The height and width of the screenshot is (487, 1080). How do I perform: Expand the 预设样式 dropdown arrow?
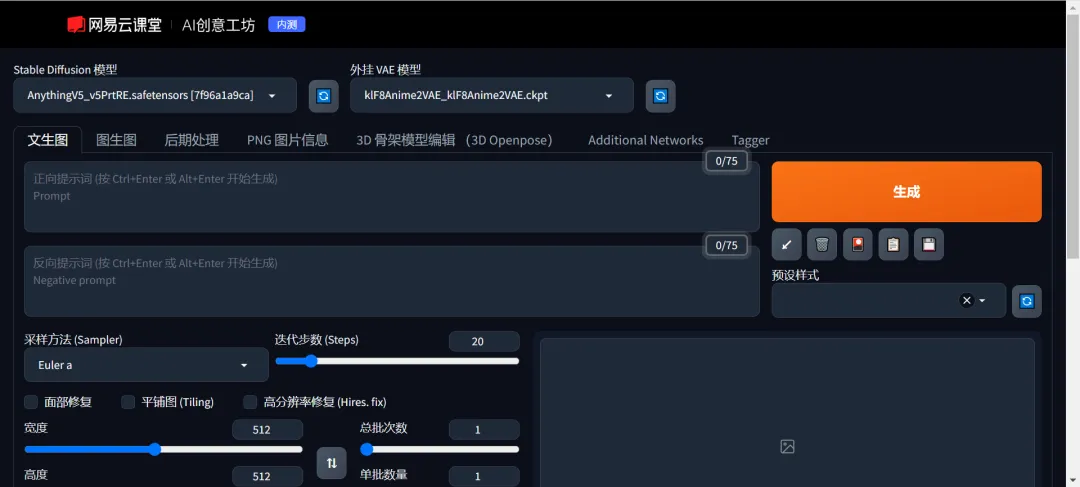click(983, 300)
